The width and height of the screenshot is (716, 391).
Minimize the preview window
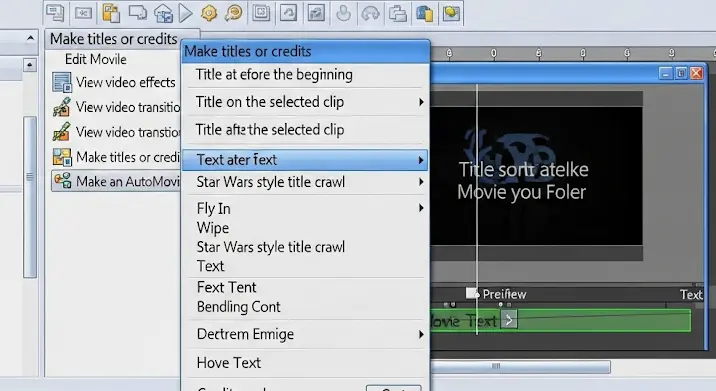(x=666, y=73)
